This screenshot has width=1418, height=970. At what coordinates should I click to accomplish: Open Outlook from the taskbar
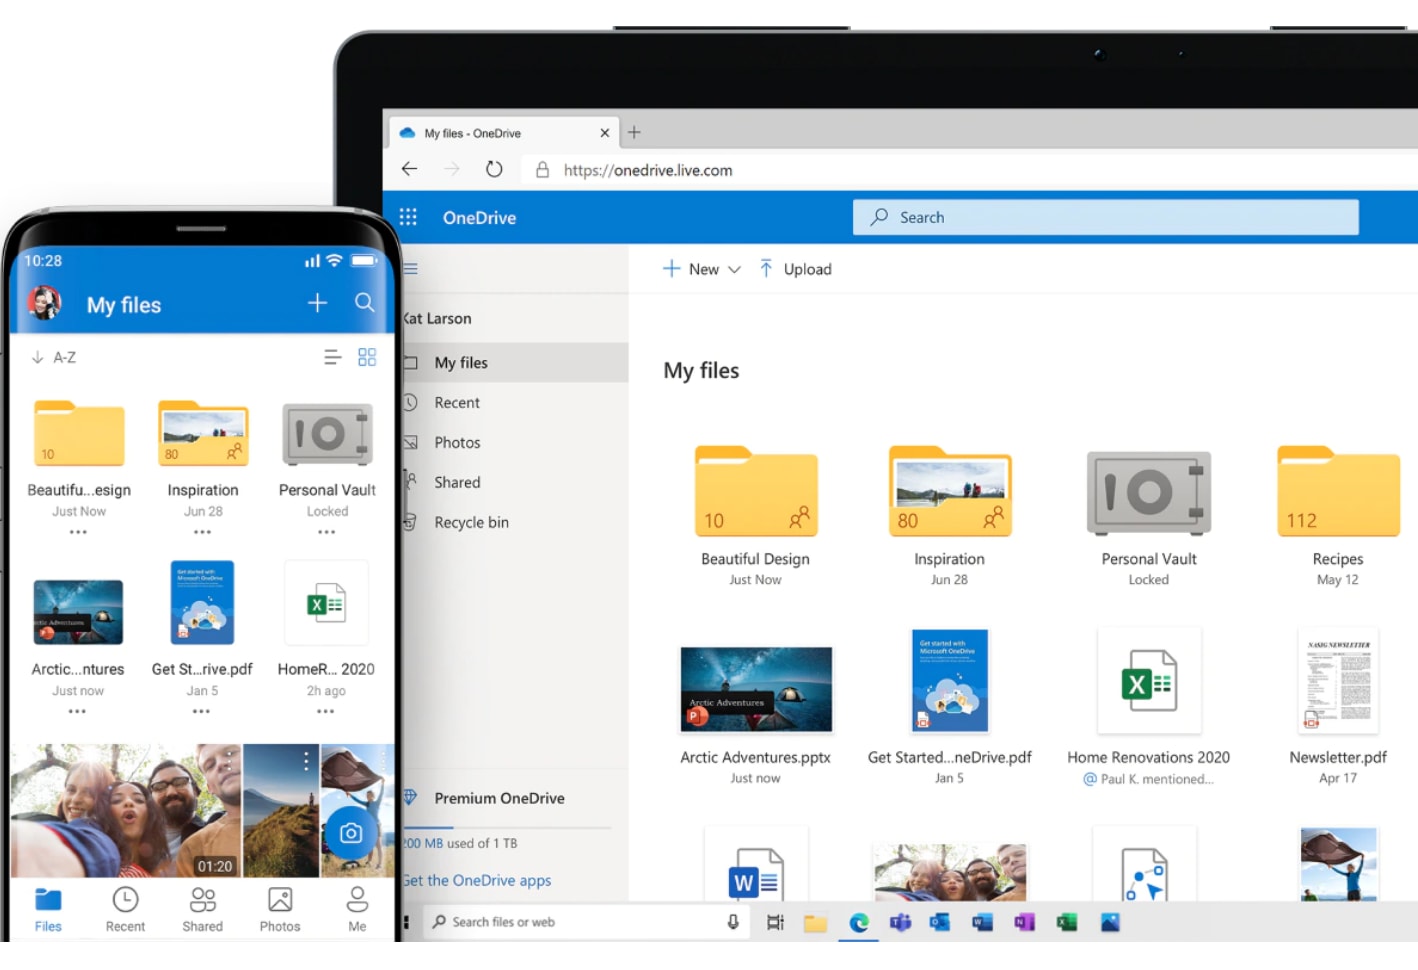(x=940, y=922)
